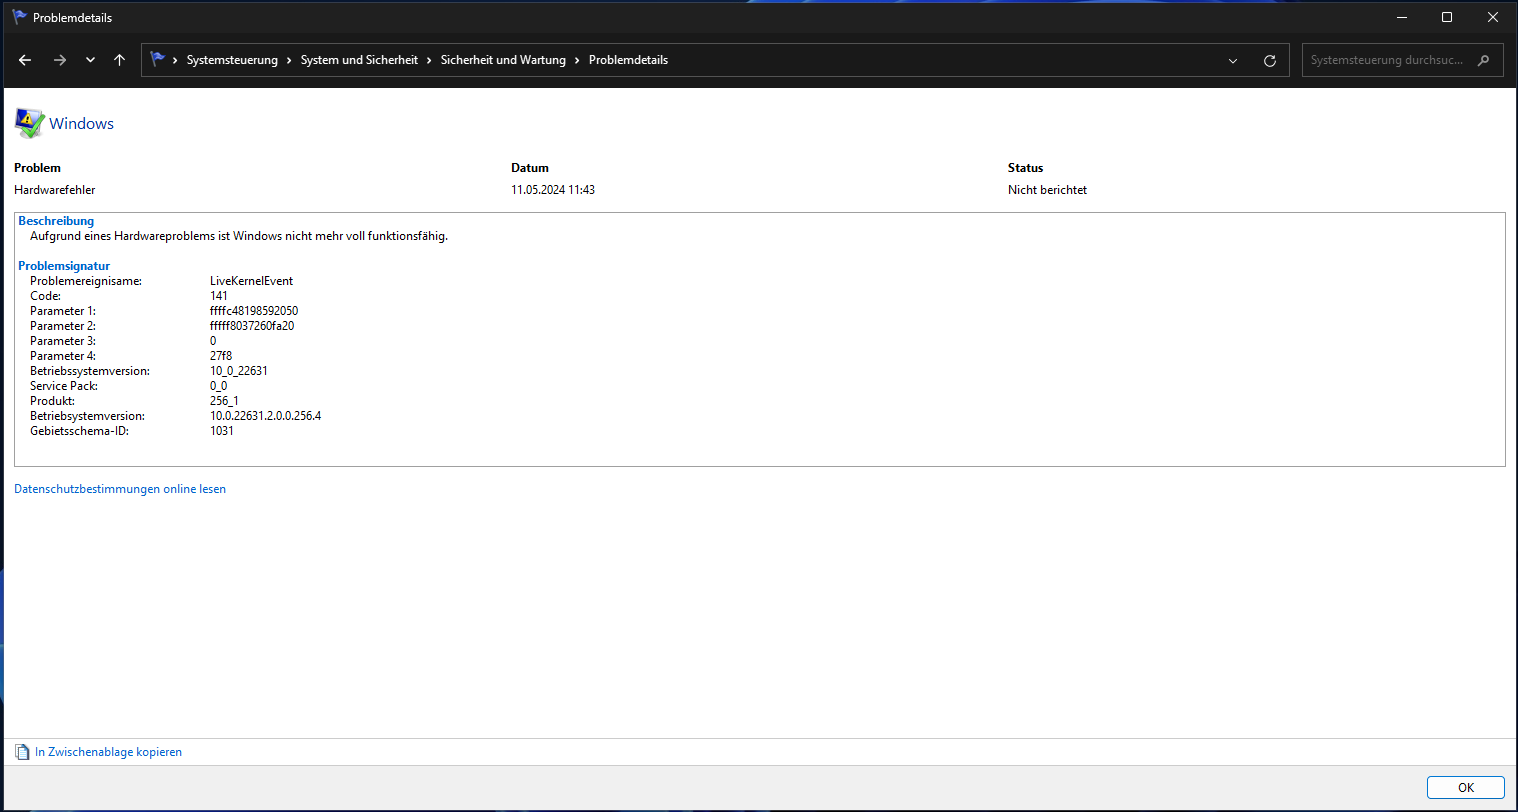Select the Hardwarefehler problem text
The height and width of the screenshot is (812, 1518).
[55, 190]
